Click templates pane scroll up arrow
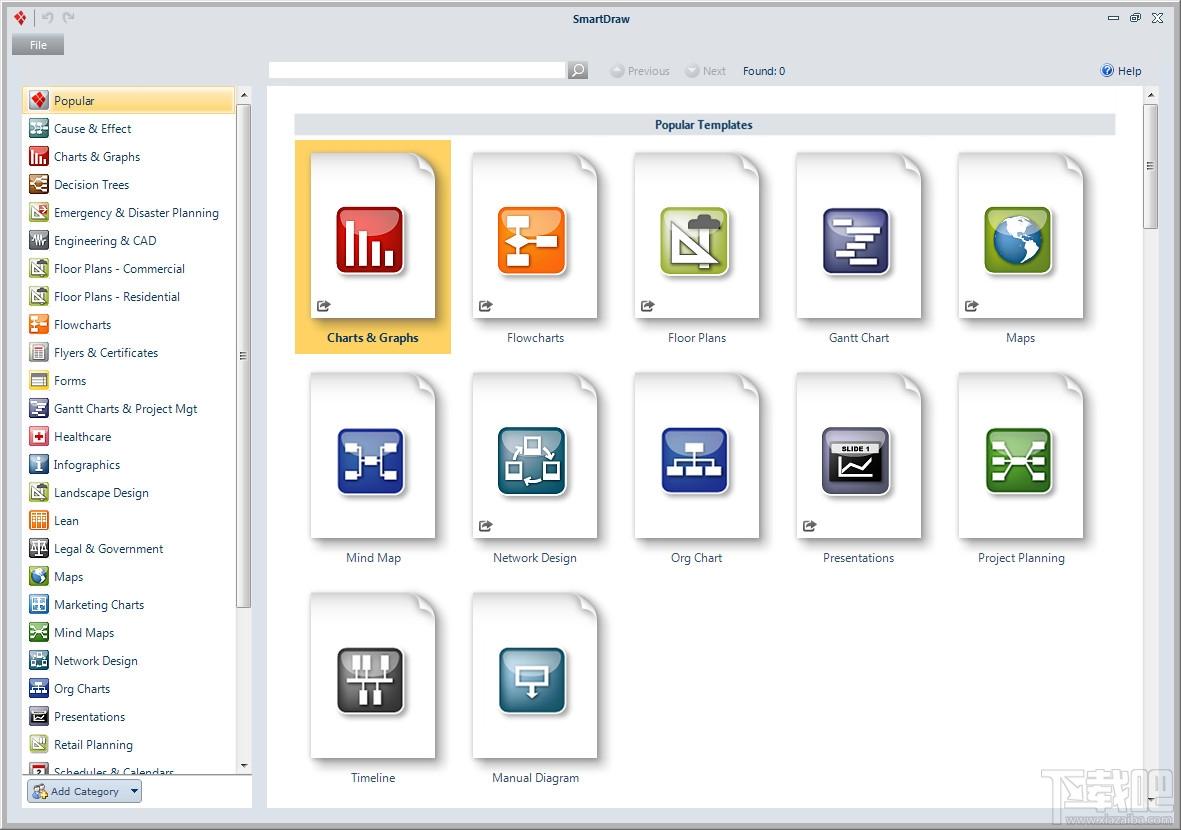 [1150, 95]
